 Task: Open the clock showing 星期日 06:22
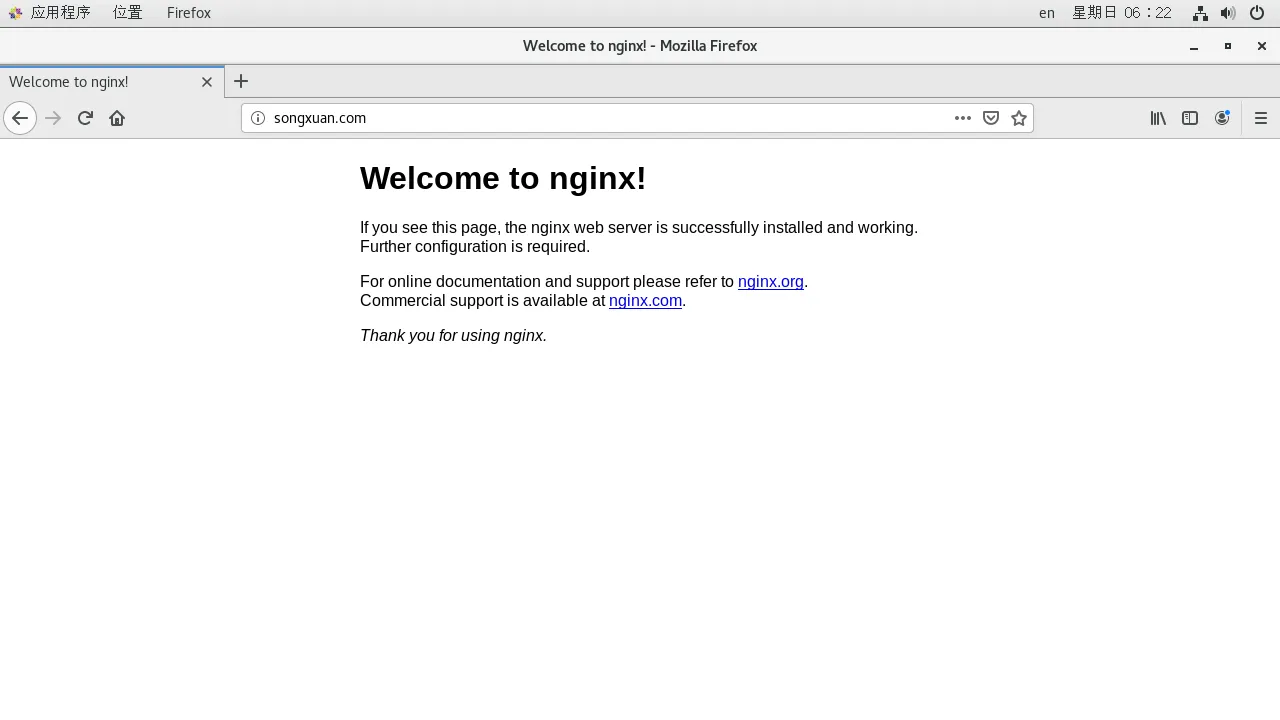click(1121, 13)
